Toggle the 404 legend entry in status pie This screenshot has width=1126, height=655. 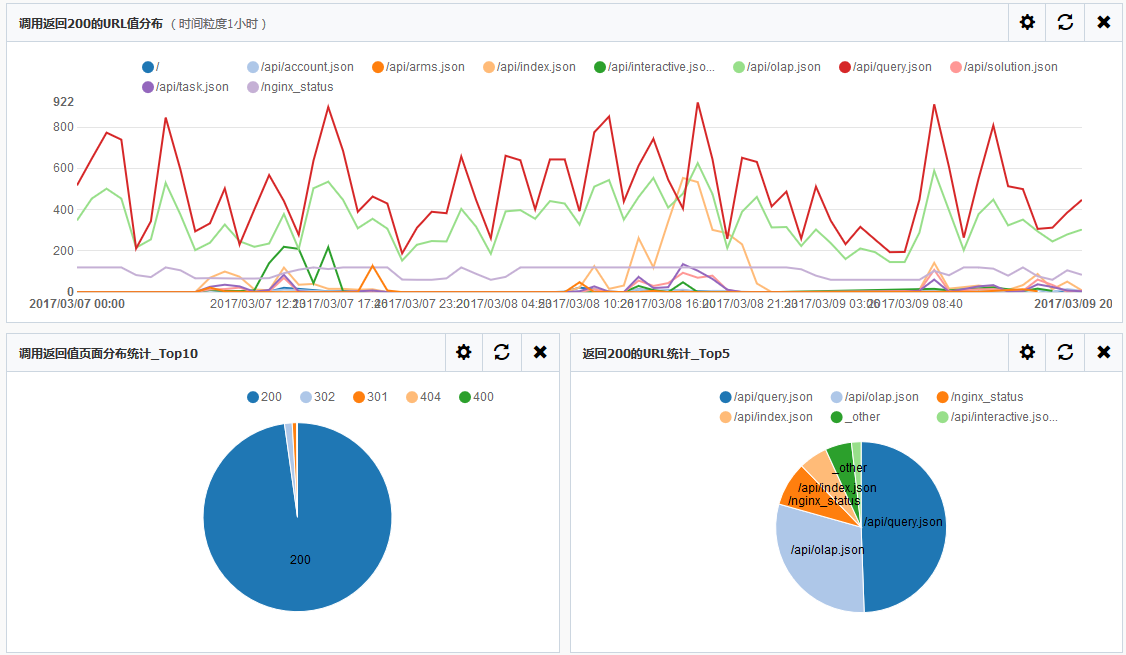424,396
